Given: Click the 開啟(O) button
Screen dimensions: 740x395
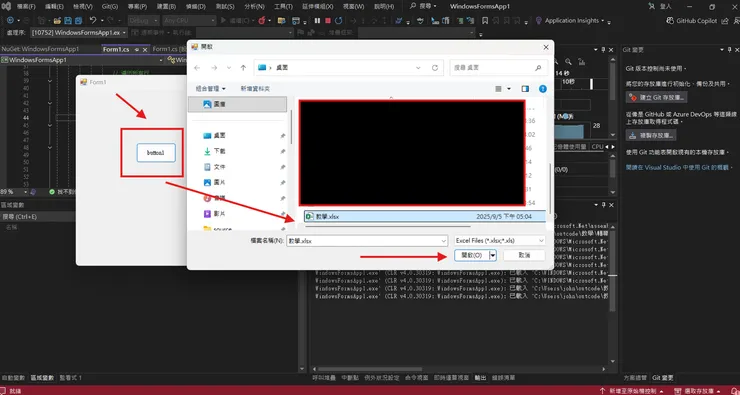Looking at the screenshot, I should click(x=471, y=255).
